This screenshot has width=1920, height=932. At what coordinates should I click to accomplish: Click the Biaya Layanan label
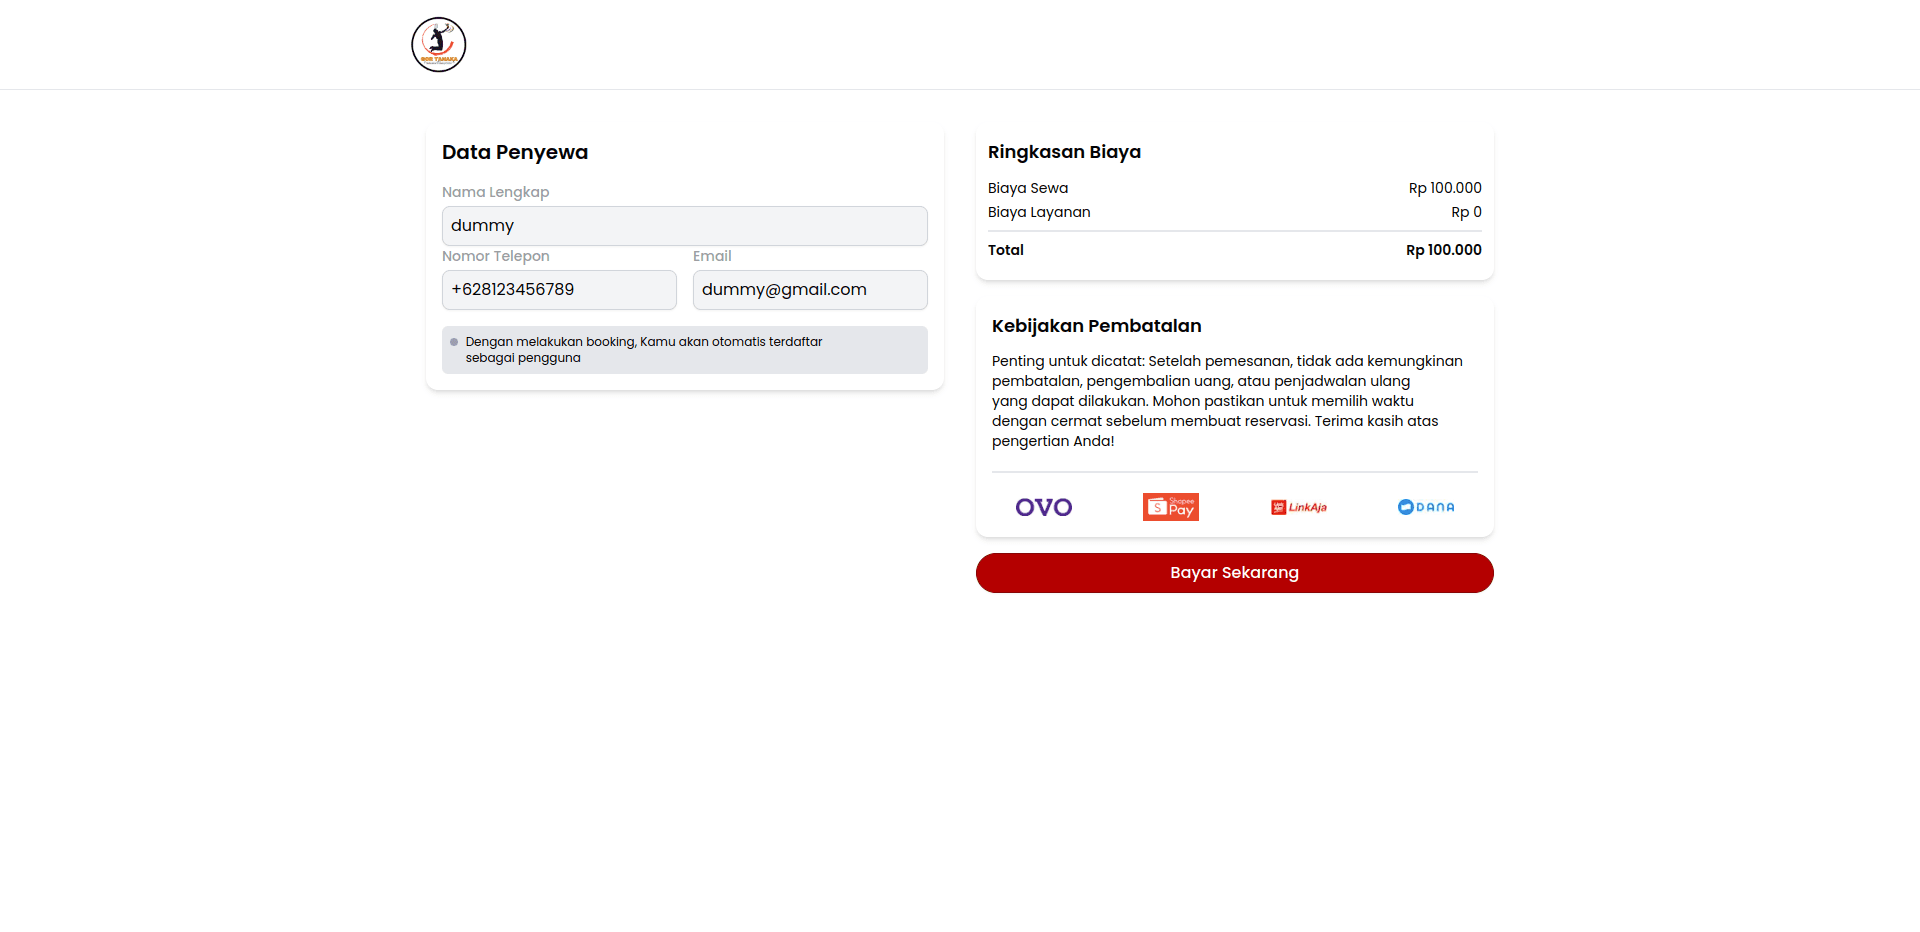click(x=1039, y=212)
